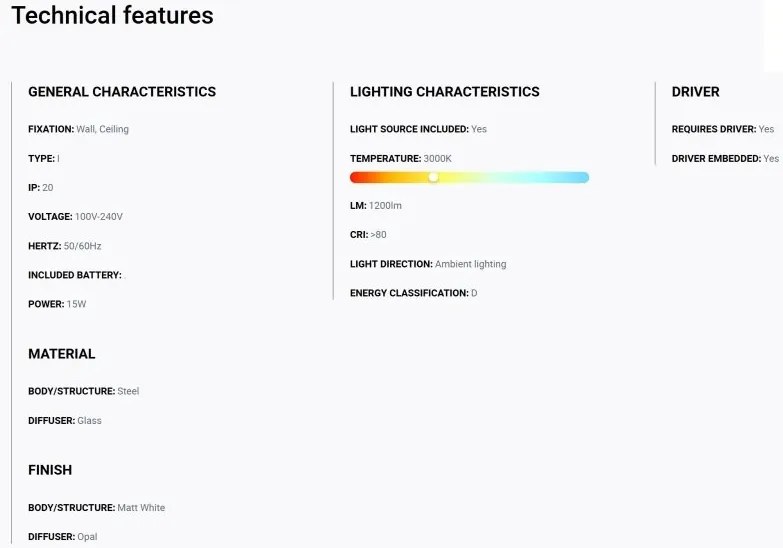Click the Finish section heading
The width and height of the screenshot is (783, 548).
[50, 470]
